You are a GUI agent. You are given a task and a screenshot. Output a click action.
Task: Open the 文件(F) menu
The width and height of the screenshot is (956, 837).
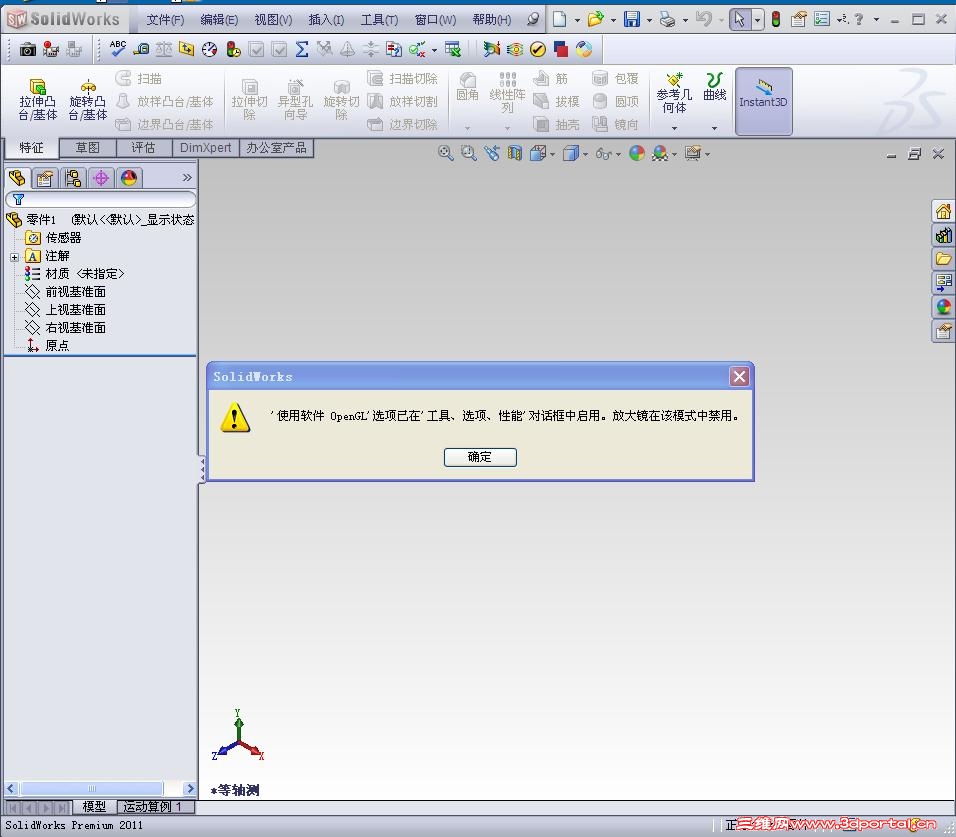[165, 20]
